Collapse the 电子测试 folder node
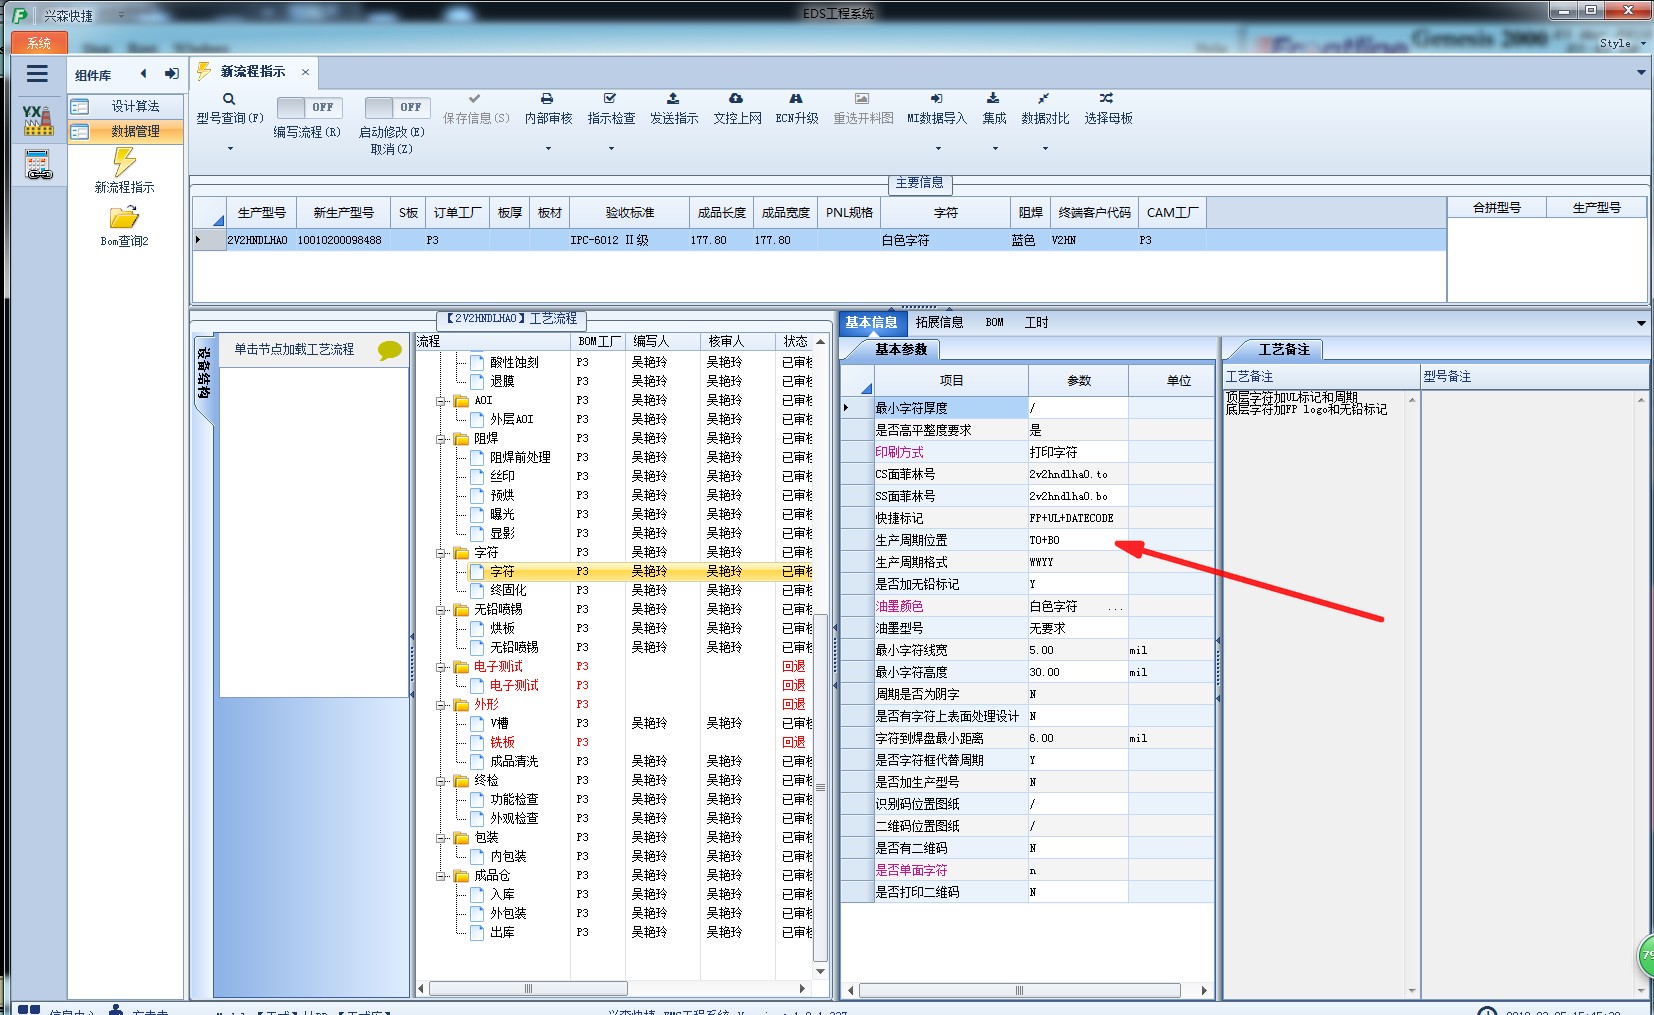The height and width of the screenshot is (1015, 1654). pyautogui.click(x=441, y=667)
